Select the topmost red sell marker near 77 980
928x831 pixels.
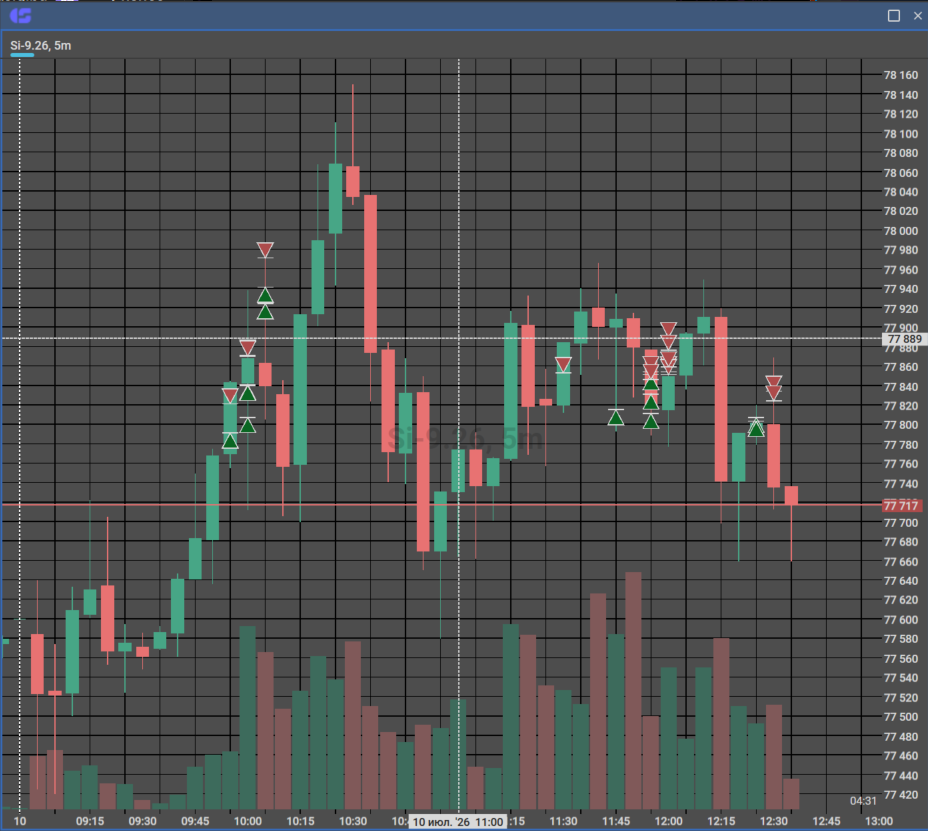[x=265, y=249]
